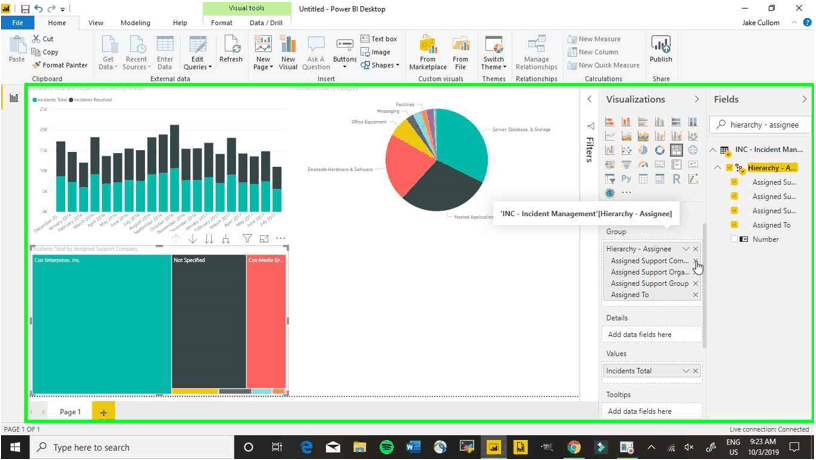Collapse the INC - Incident Man... table
The width and height of the screenshot is (816, 460).
click(x=713, y=150)
